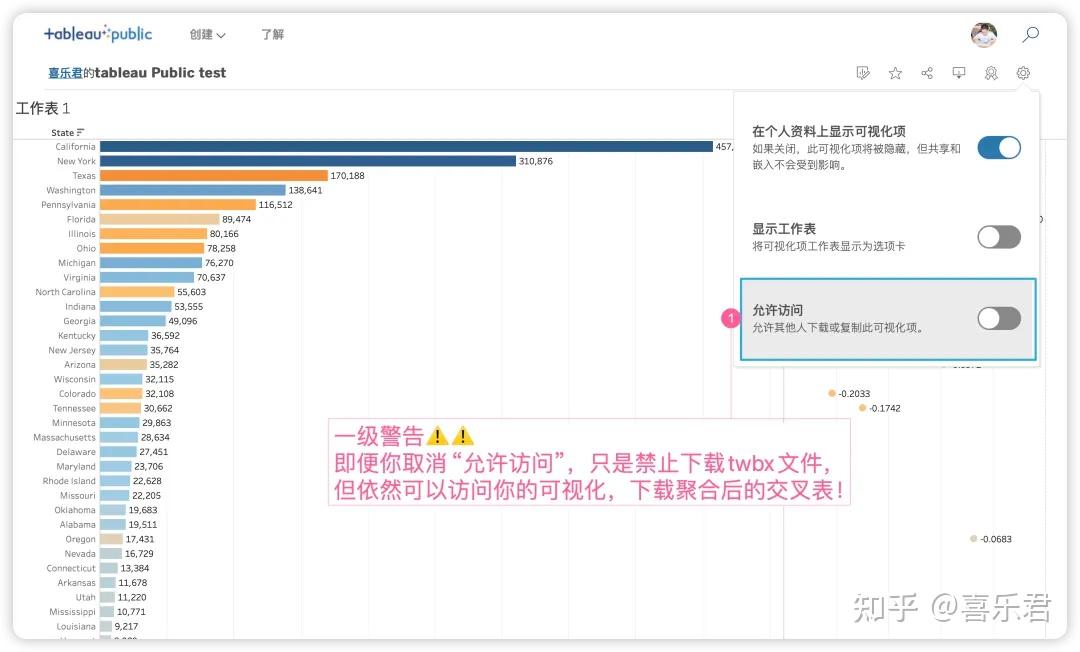Viewport: 1080px width, 652px height.
Task: Select the 工作表 1 sheet tab
Action: [40, 108]
